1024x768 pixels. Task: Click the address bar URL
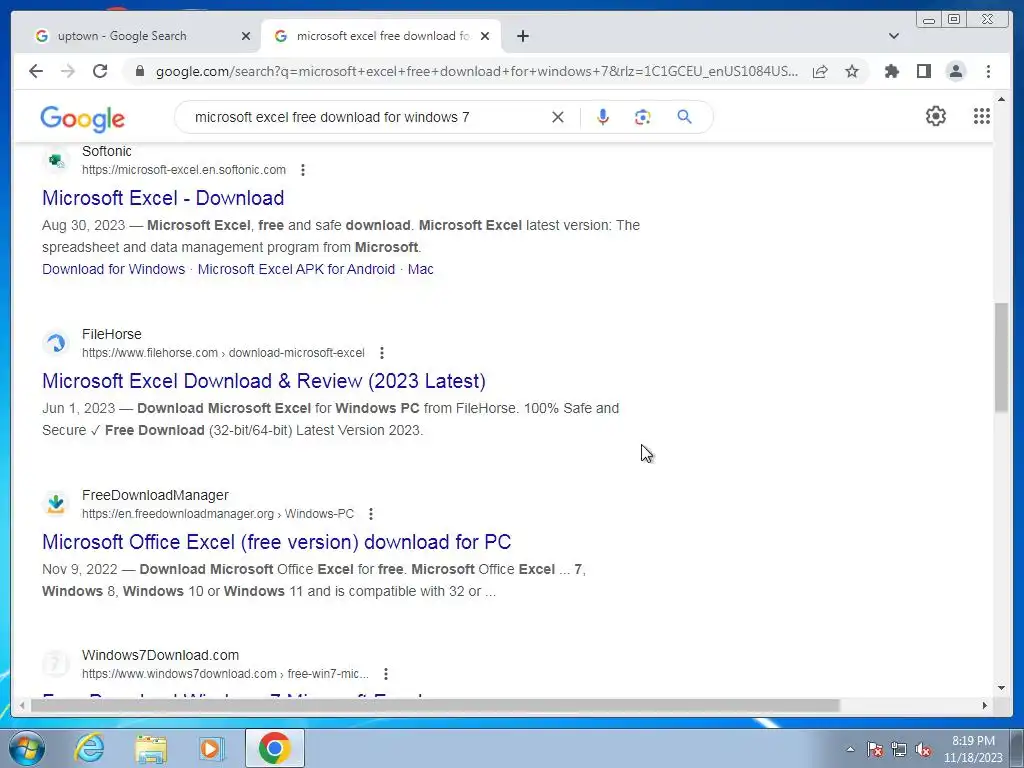coord(477,71)
